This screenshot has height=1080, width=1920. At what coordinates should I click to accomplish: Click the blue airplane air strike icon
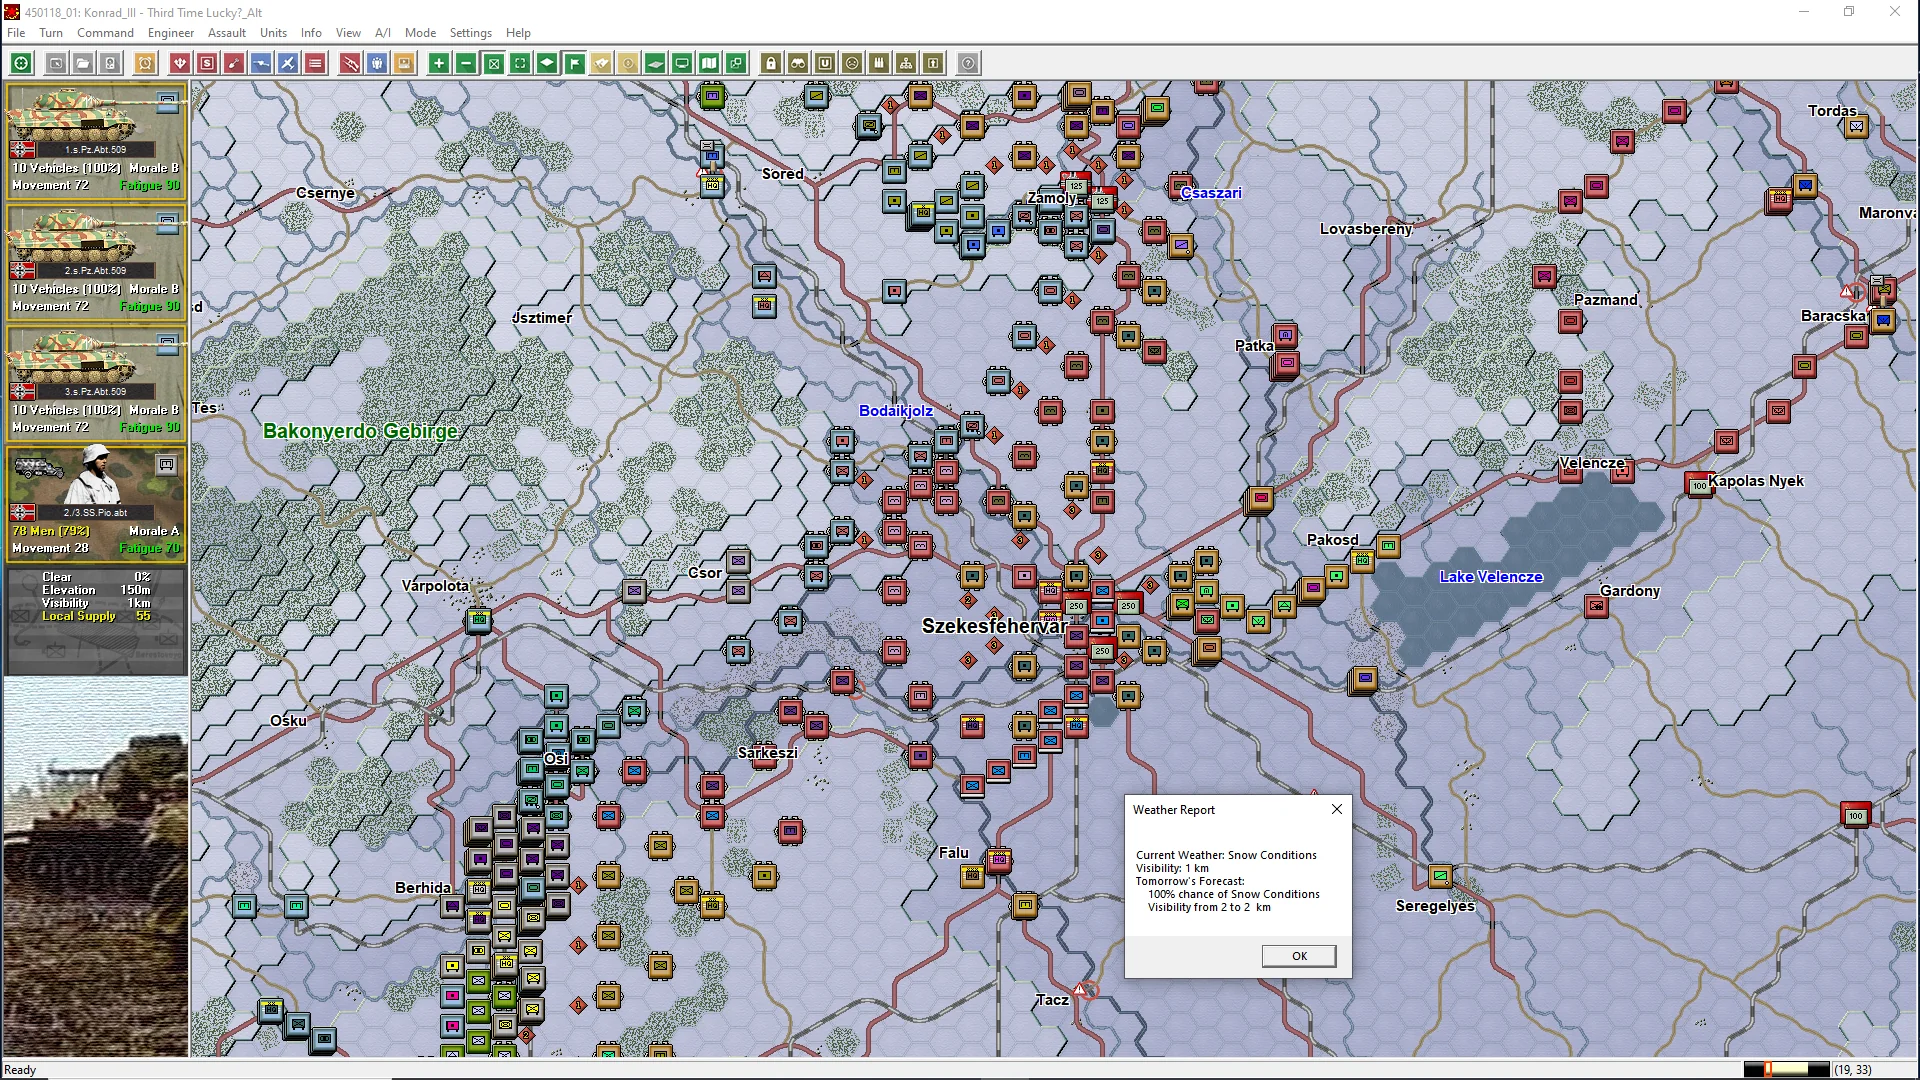(288, 64)
